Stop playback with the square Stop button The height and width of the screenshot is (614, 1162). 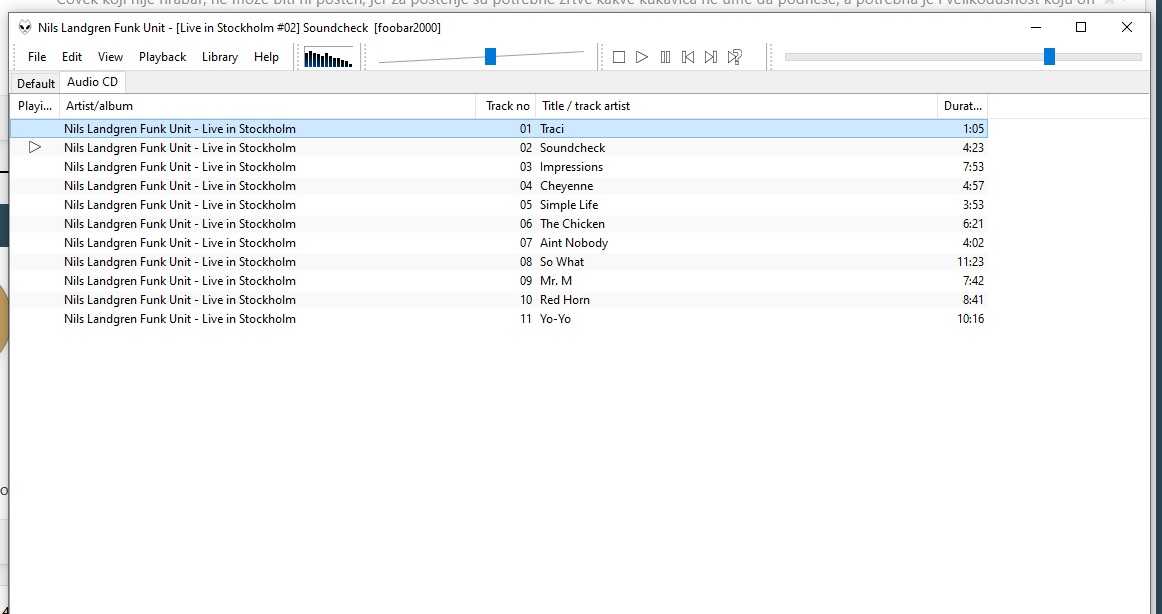tap(619, 57)
